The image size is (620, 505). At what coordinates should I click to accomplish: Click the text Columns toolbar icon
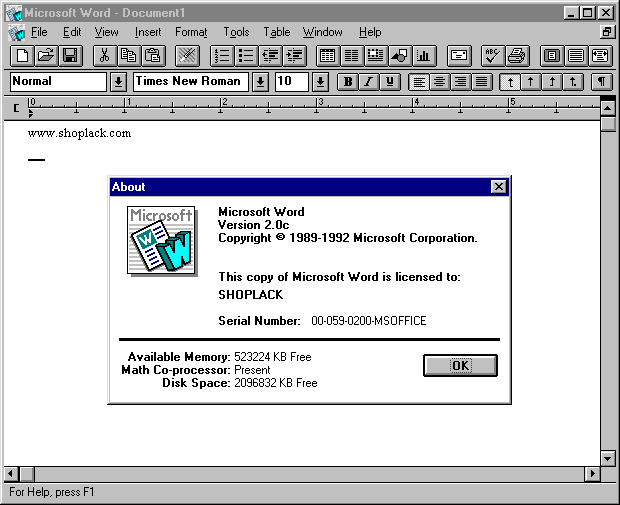tap(352, 56)
